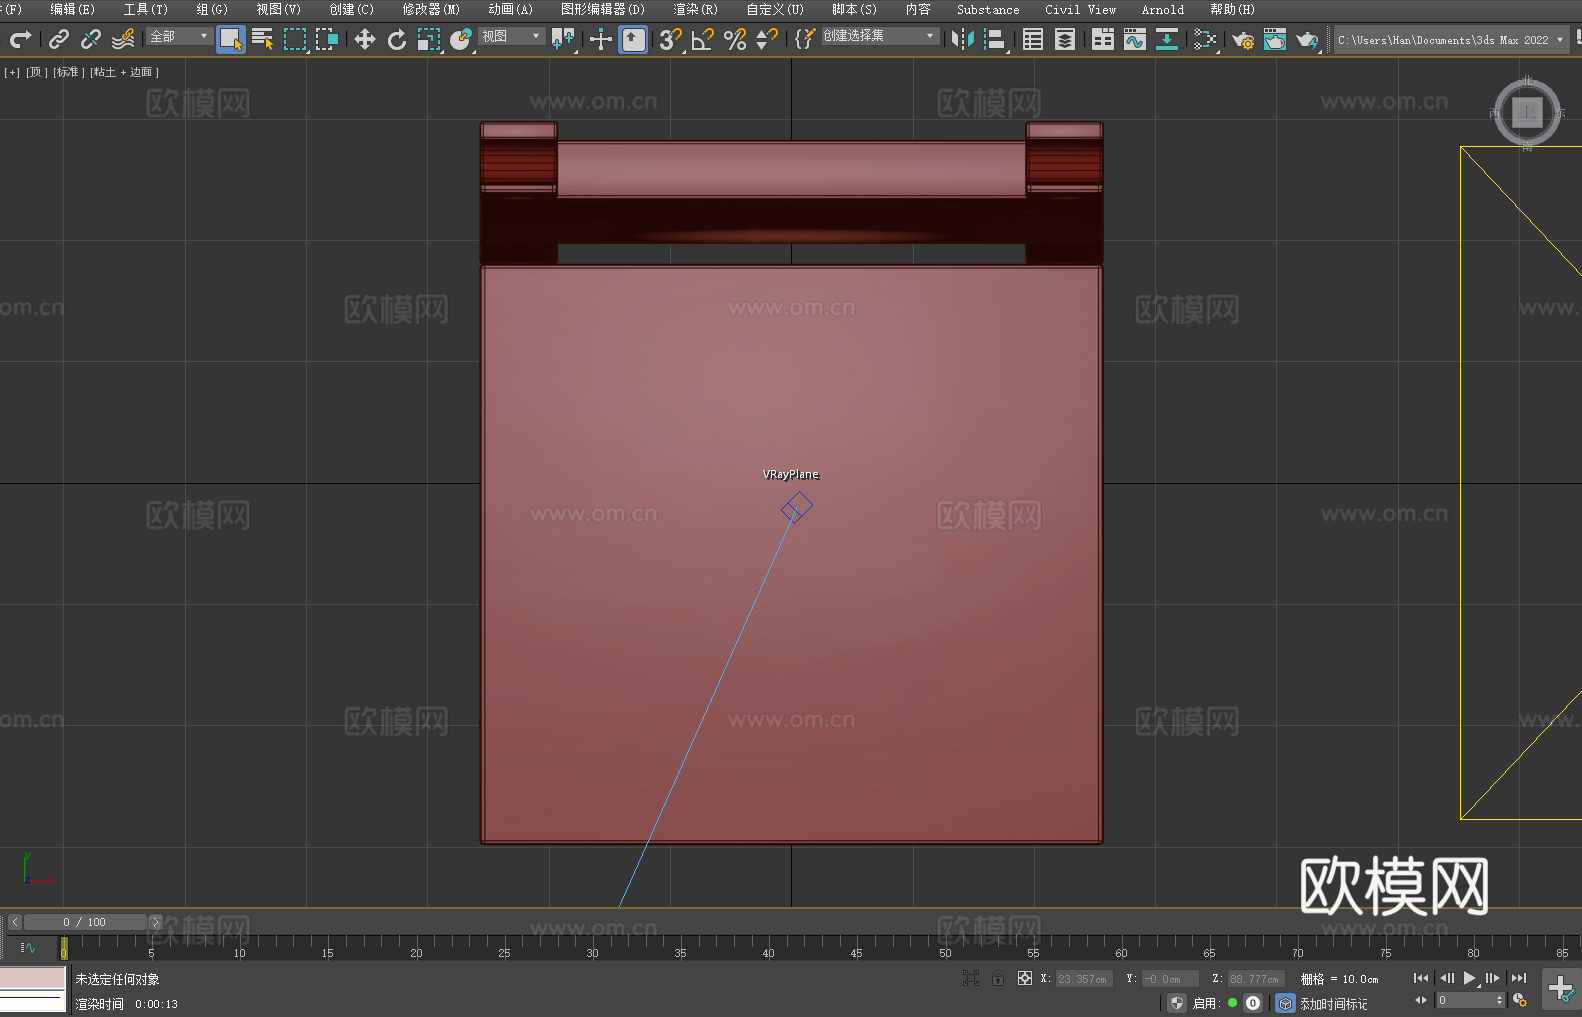
Task: Click the ViewCube top face
Action: [x=1527, y=112]
